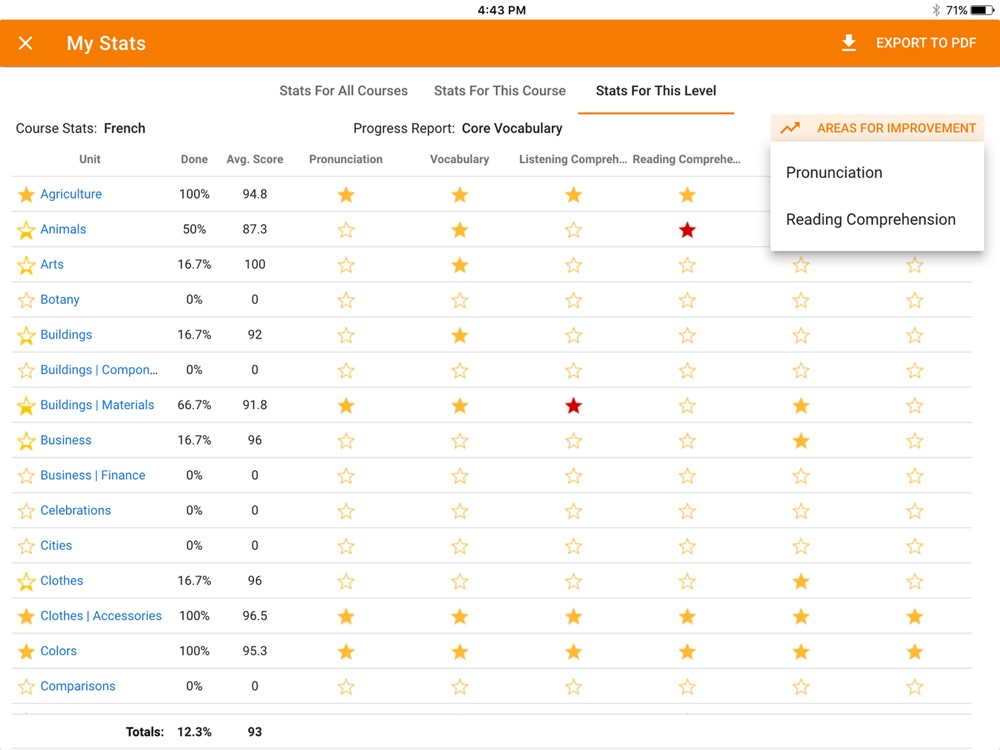Click the red Listening star for Buildings | Materials

coord(573,406)
